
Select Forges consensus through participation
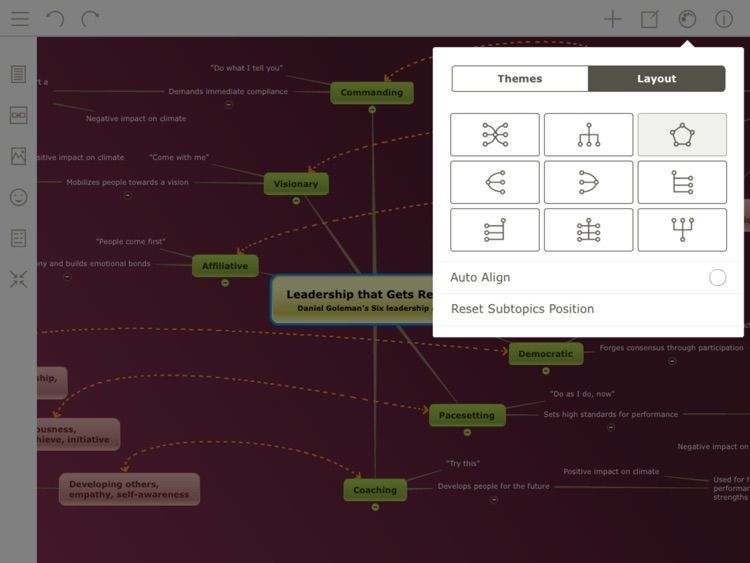coord(672,348)
